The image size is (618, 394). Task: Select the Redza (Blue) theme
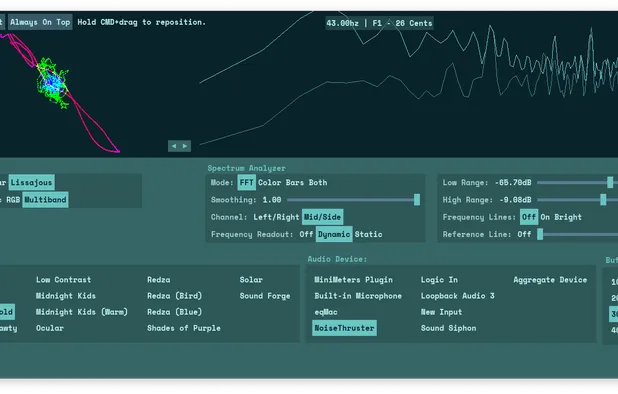click(175, 312)
